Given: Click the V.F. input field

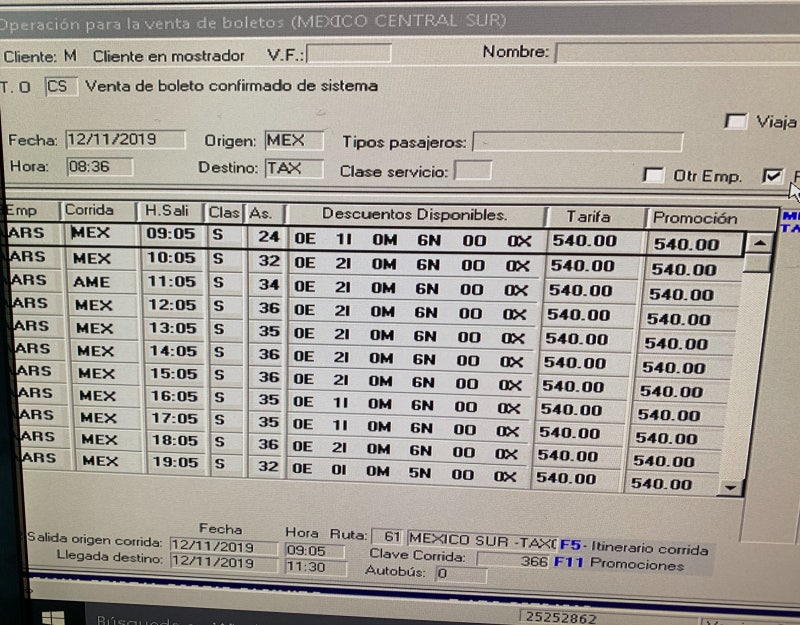Looking at the screenshot, I should [x=349, y=53].
